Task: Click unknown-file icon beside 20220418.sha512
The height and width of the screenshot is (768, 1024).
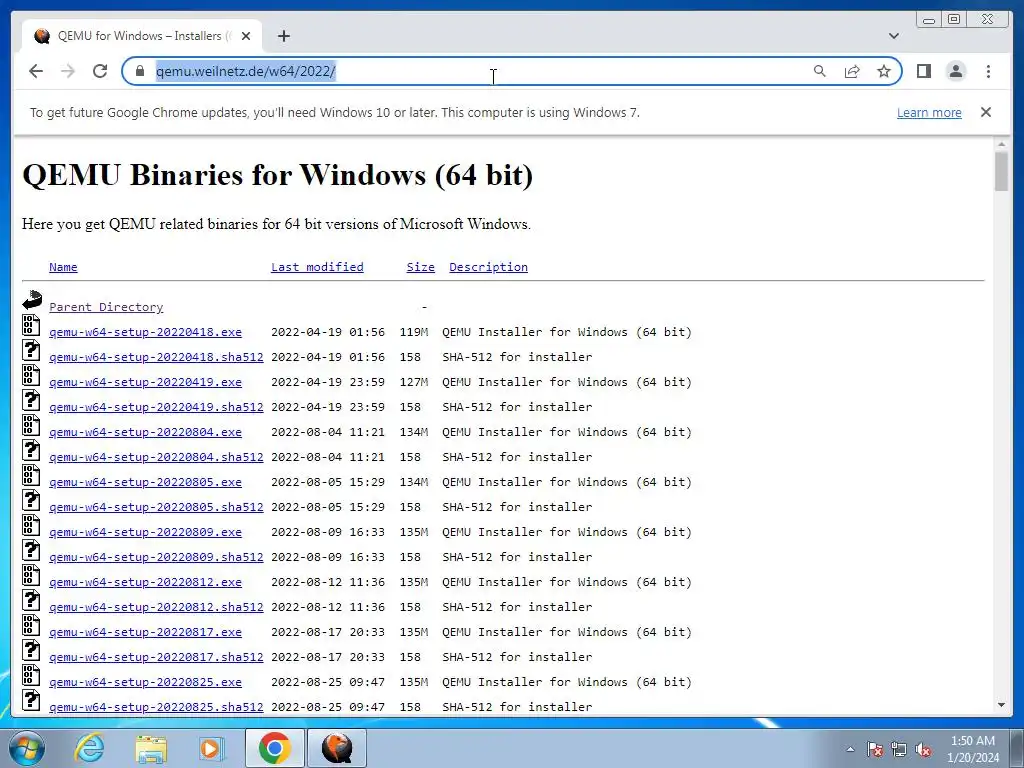Action: point(31,349)
